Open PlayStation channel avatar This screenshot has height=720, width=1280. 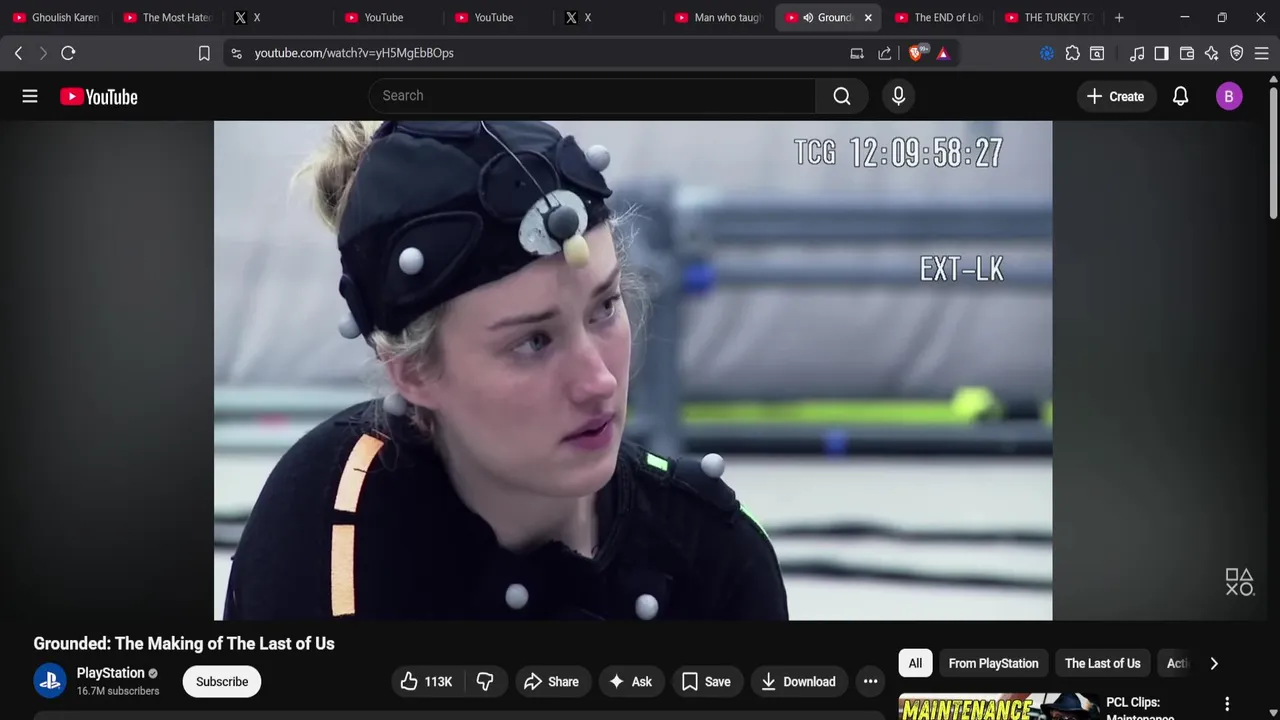(x=50, y=681)
